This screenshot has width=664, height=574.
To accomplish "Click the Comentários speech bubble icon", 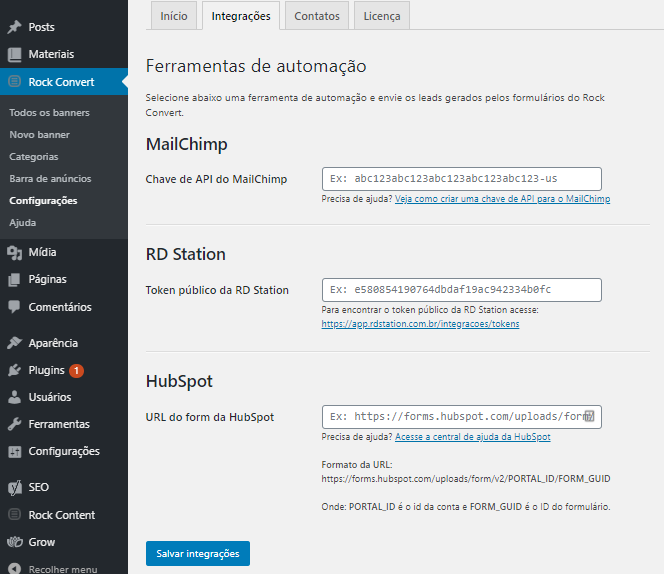I will [14, 307].
